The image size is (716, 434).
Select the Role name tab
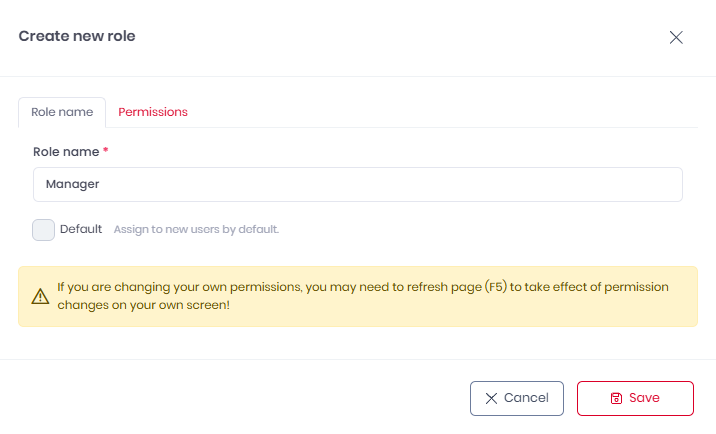tap(62, 112)
